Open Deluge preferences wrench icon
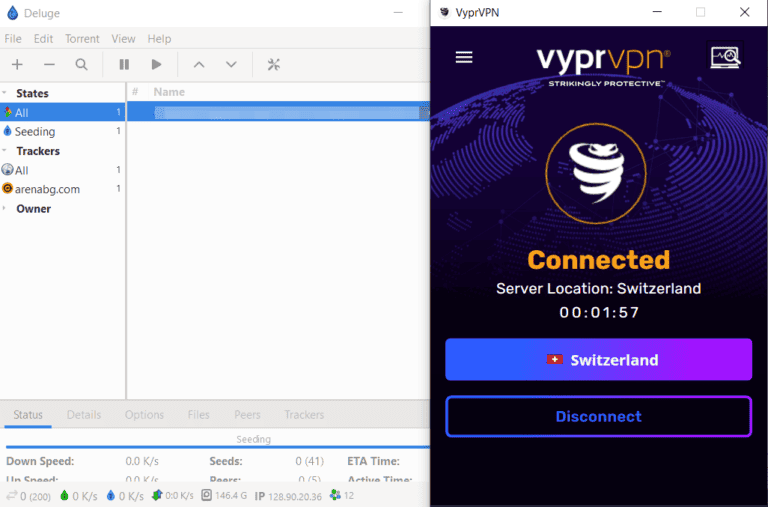This screenshot has width=768, height=507. (273, 64)
